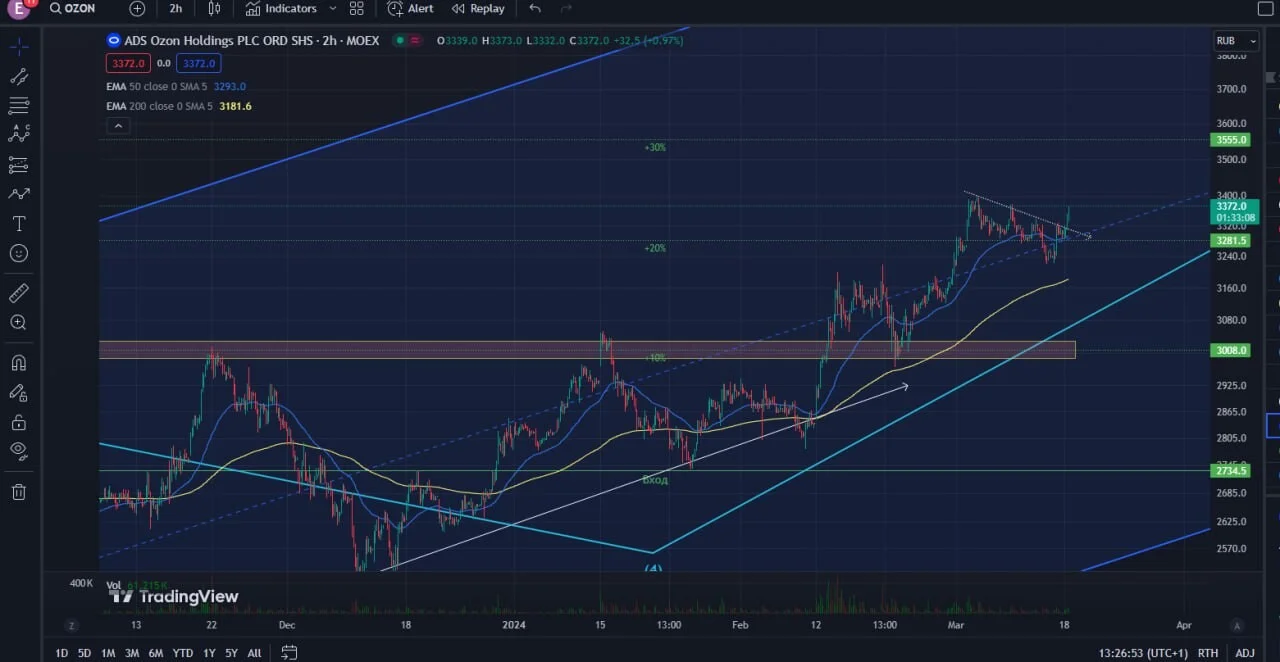Image resolution: width=1280 pixels, height=662 pixels.
Task: Set date range to 1Y
Action: click(209, 653)
